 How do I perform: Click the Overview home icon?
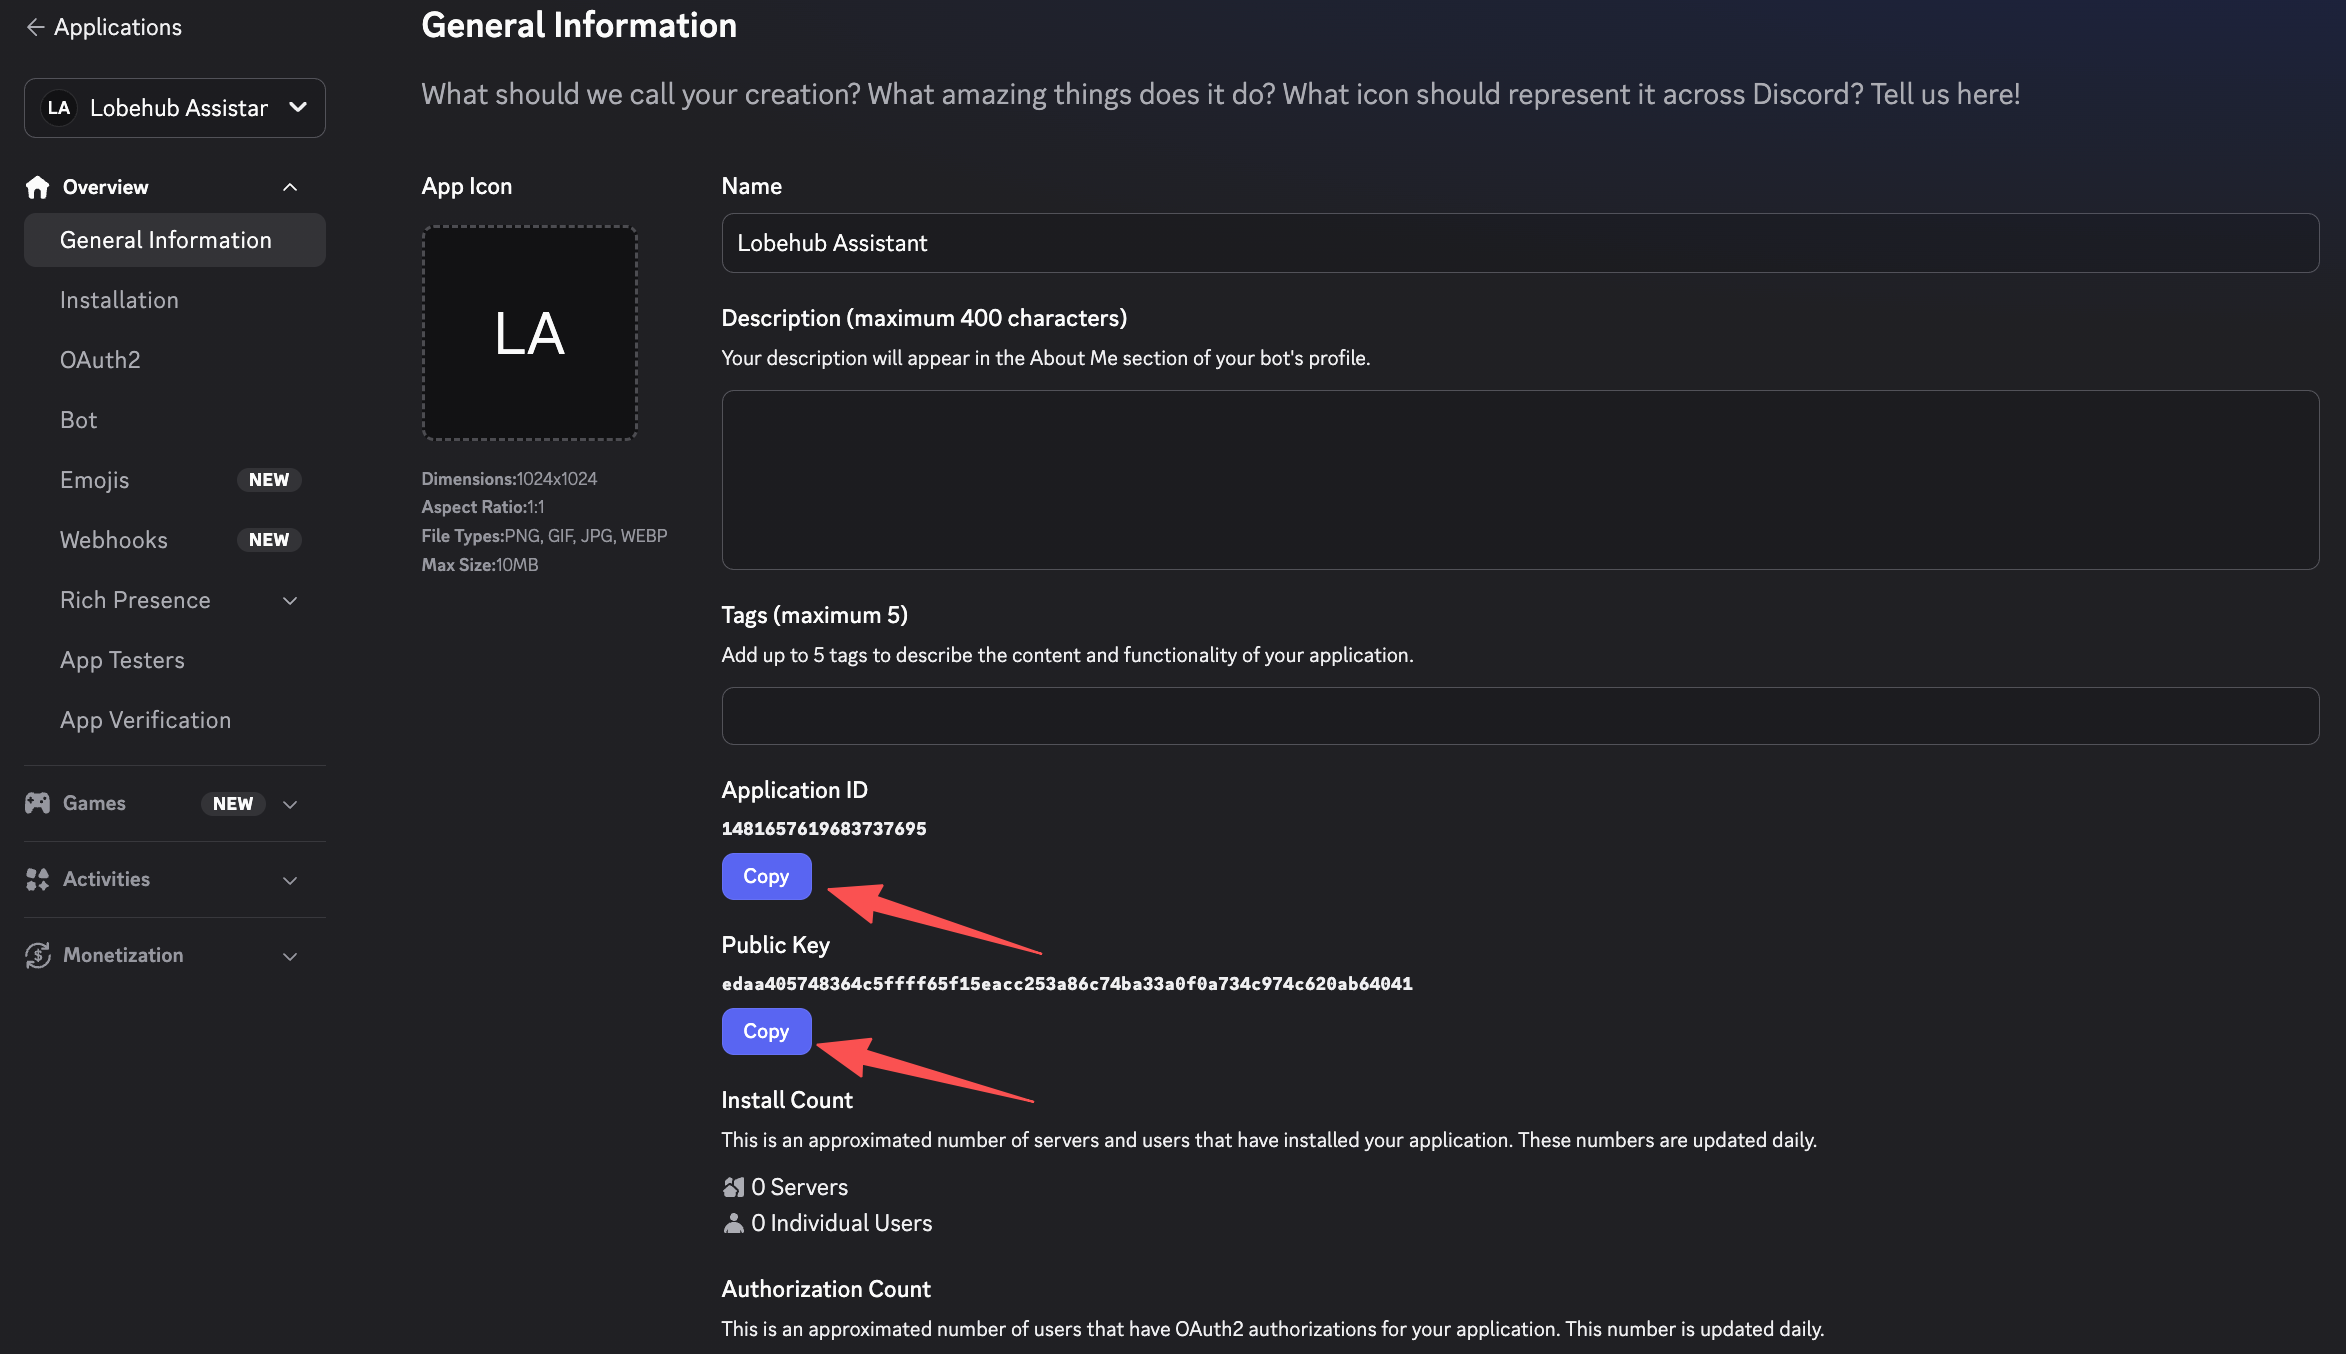click(38, 187)
